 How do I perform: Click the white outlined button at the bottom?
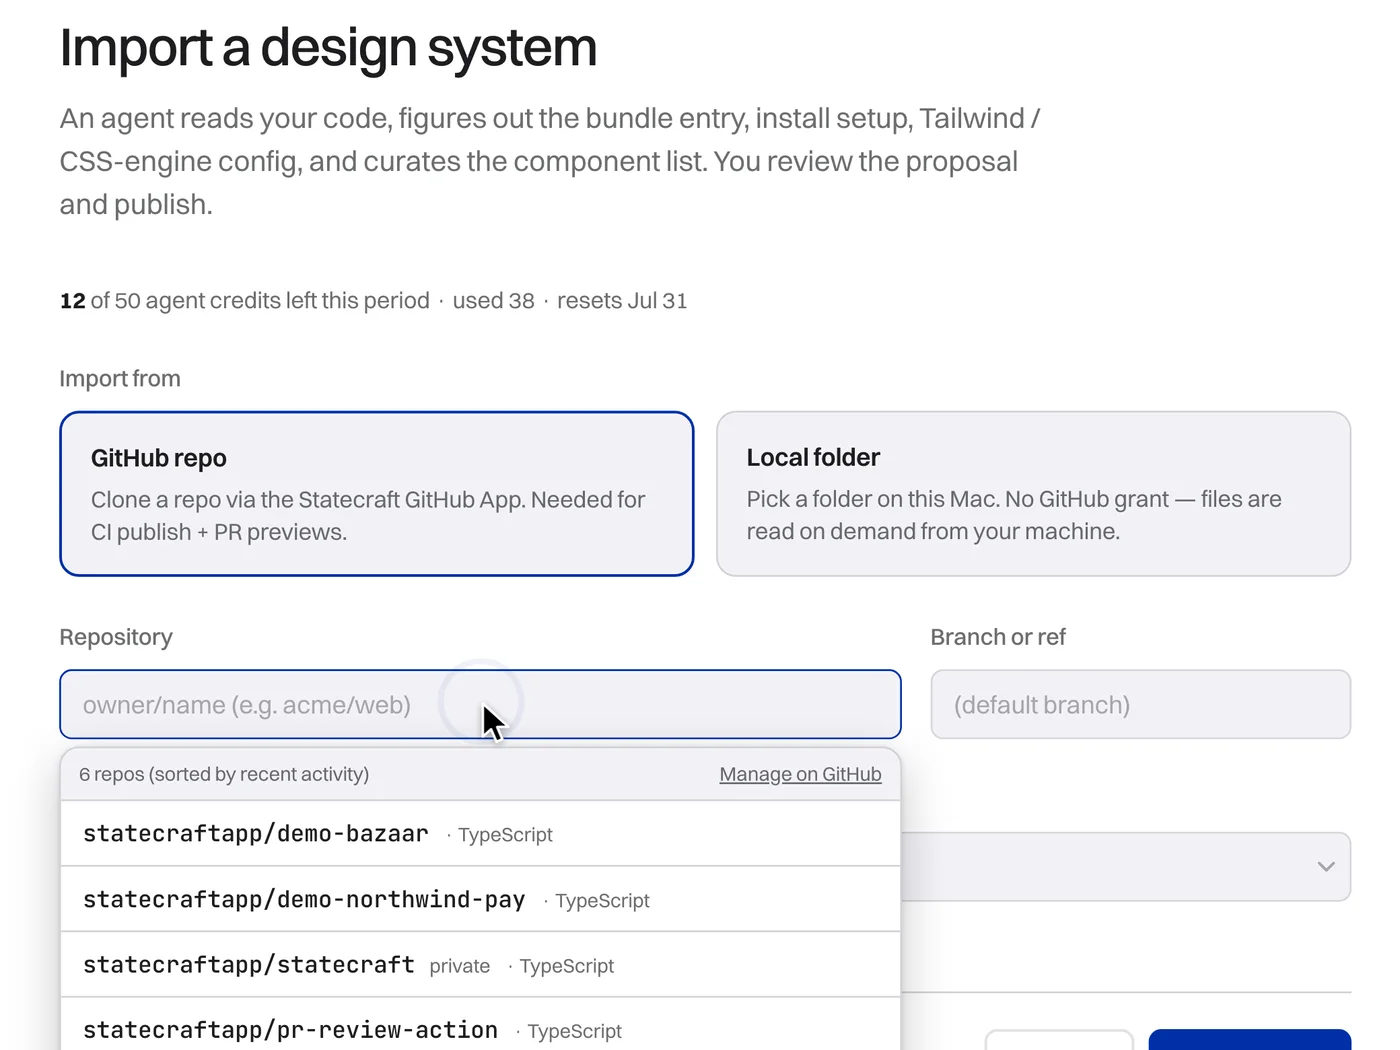click(x=1059, y=1040)
